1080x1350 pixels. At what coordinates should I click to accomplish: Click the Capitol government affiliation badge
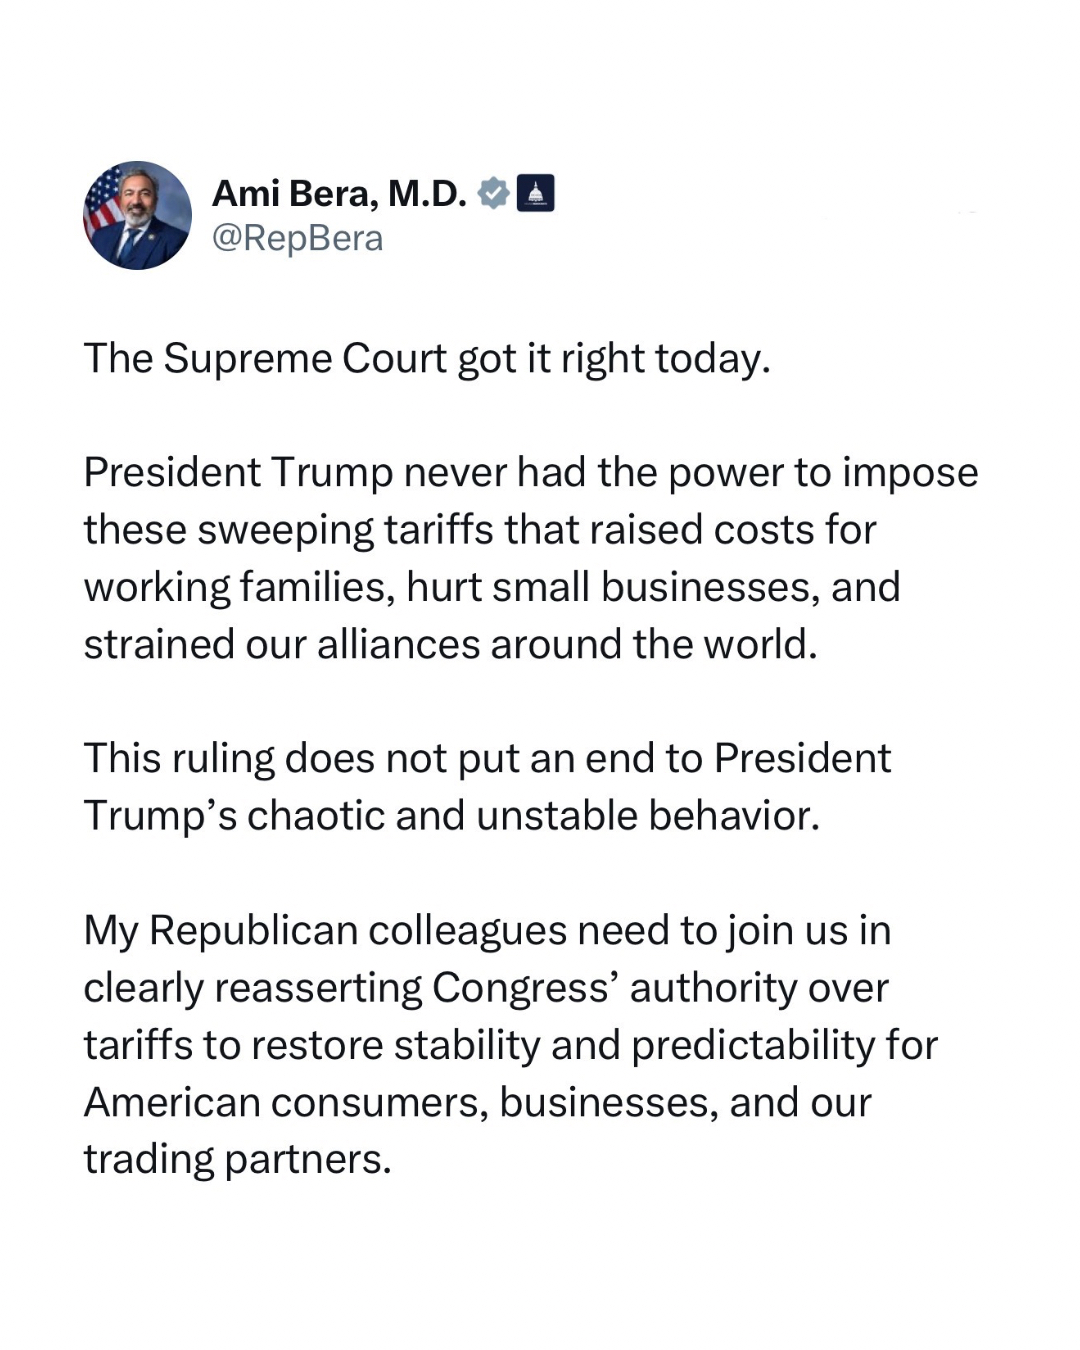535,193
